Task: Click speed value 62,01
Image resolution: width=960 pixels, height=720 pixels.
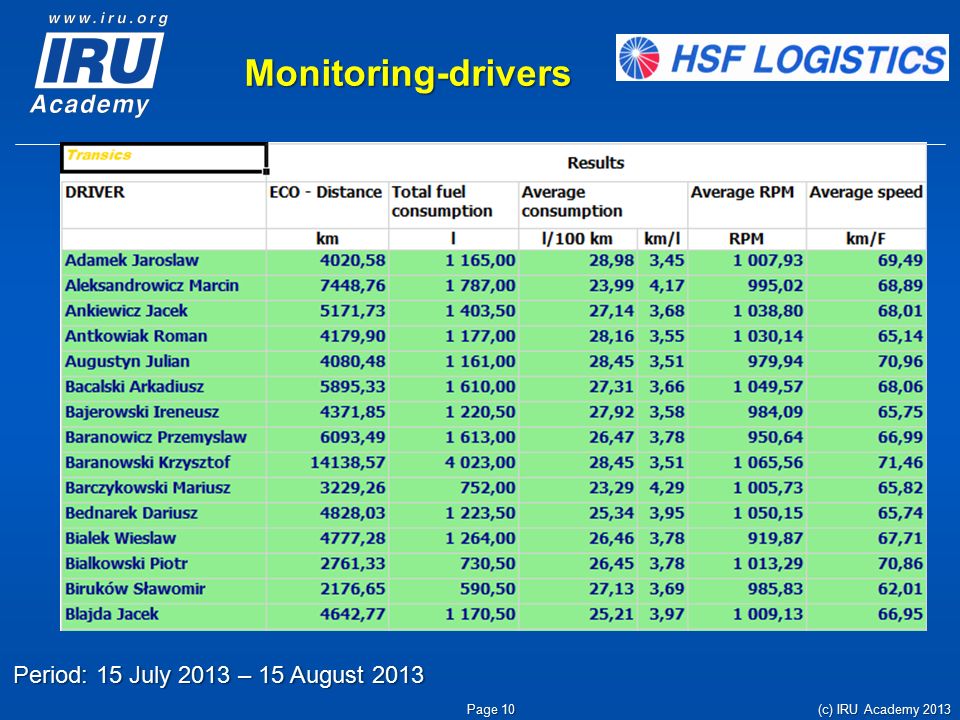Action: click(x=900, y=589)
